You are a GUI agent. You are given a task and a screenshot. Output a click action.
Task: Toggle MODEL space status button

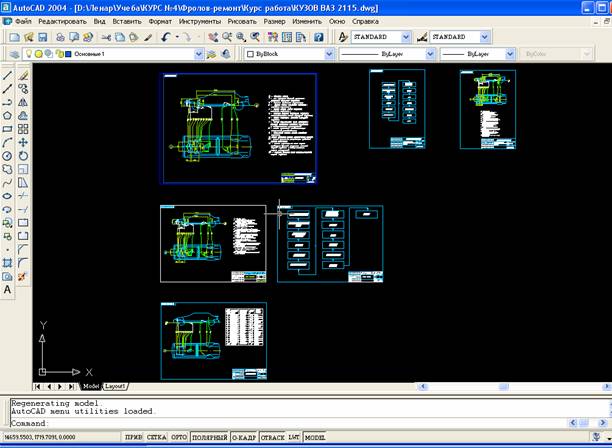click(x=315, y=437)
